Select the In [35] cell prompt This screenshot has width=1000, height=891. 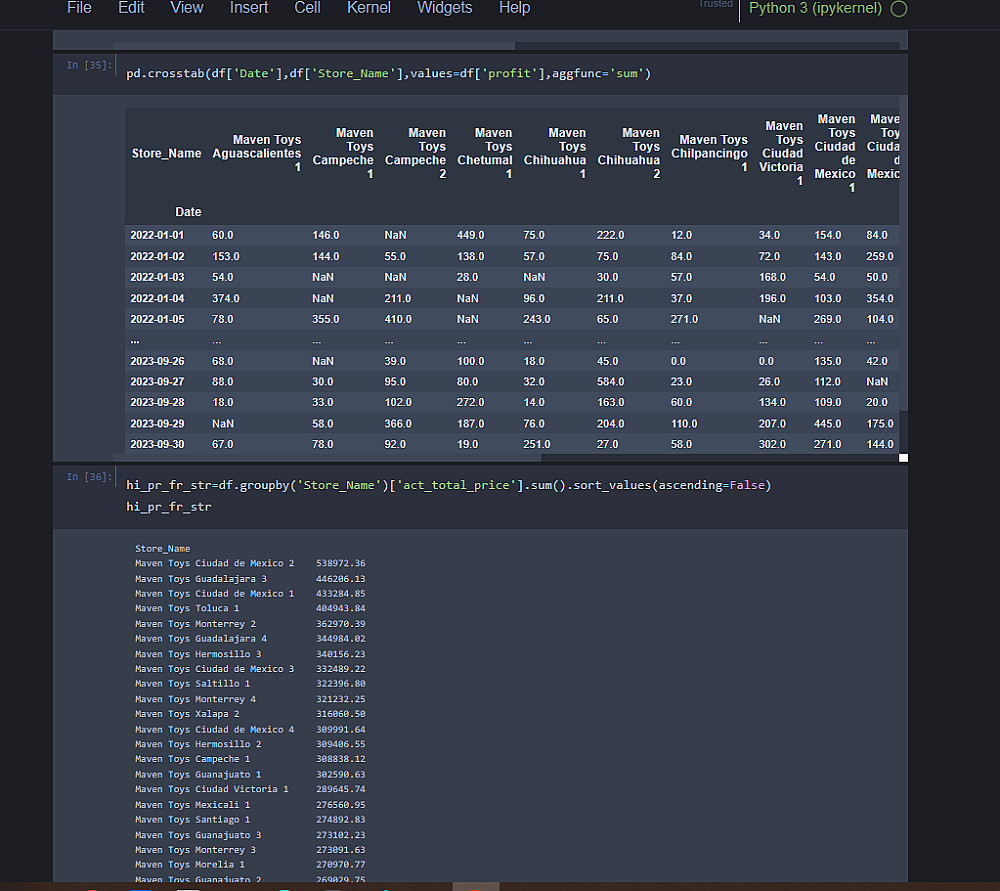89,65
